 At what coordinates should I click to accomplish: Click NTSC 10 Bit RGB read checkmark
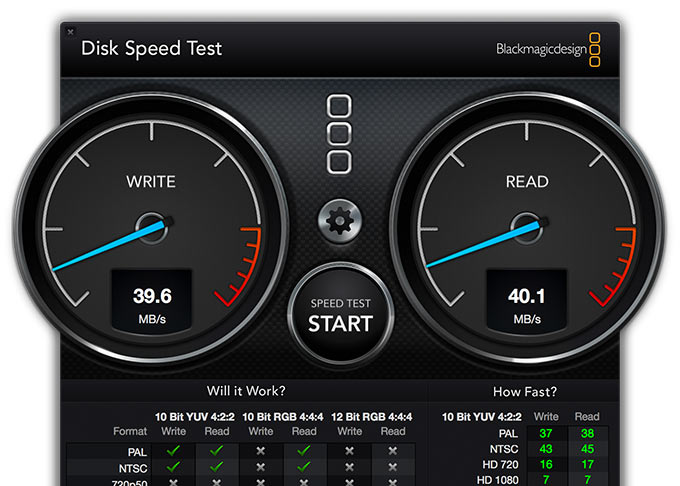[x=304, y=467]
